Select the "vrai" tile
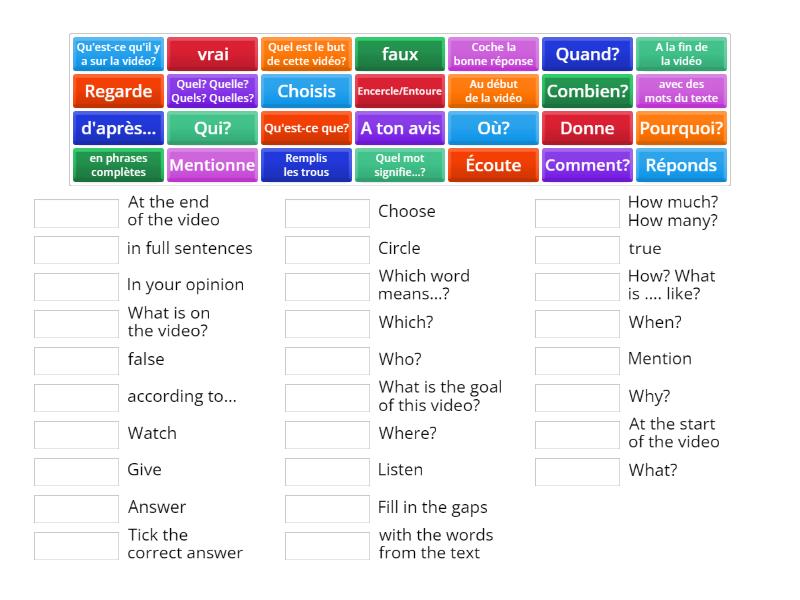800x600 pixels. pyautogui.click(x=212, y=55)
